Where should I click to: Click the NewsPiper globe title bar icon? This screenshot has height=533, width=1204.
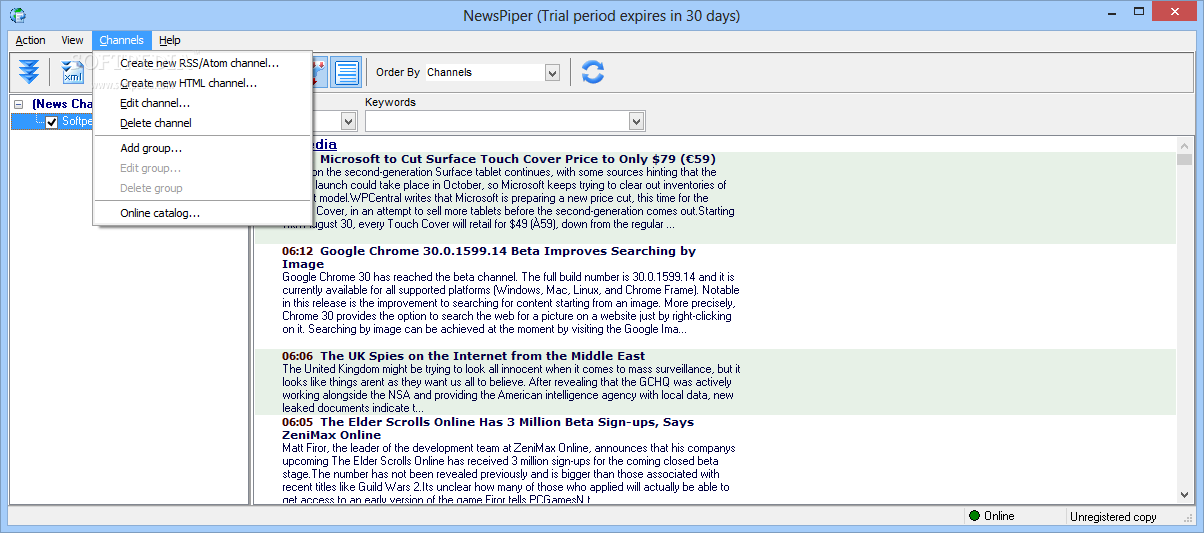click(x=17, y=15)
